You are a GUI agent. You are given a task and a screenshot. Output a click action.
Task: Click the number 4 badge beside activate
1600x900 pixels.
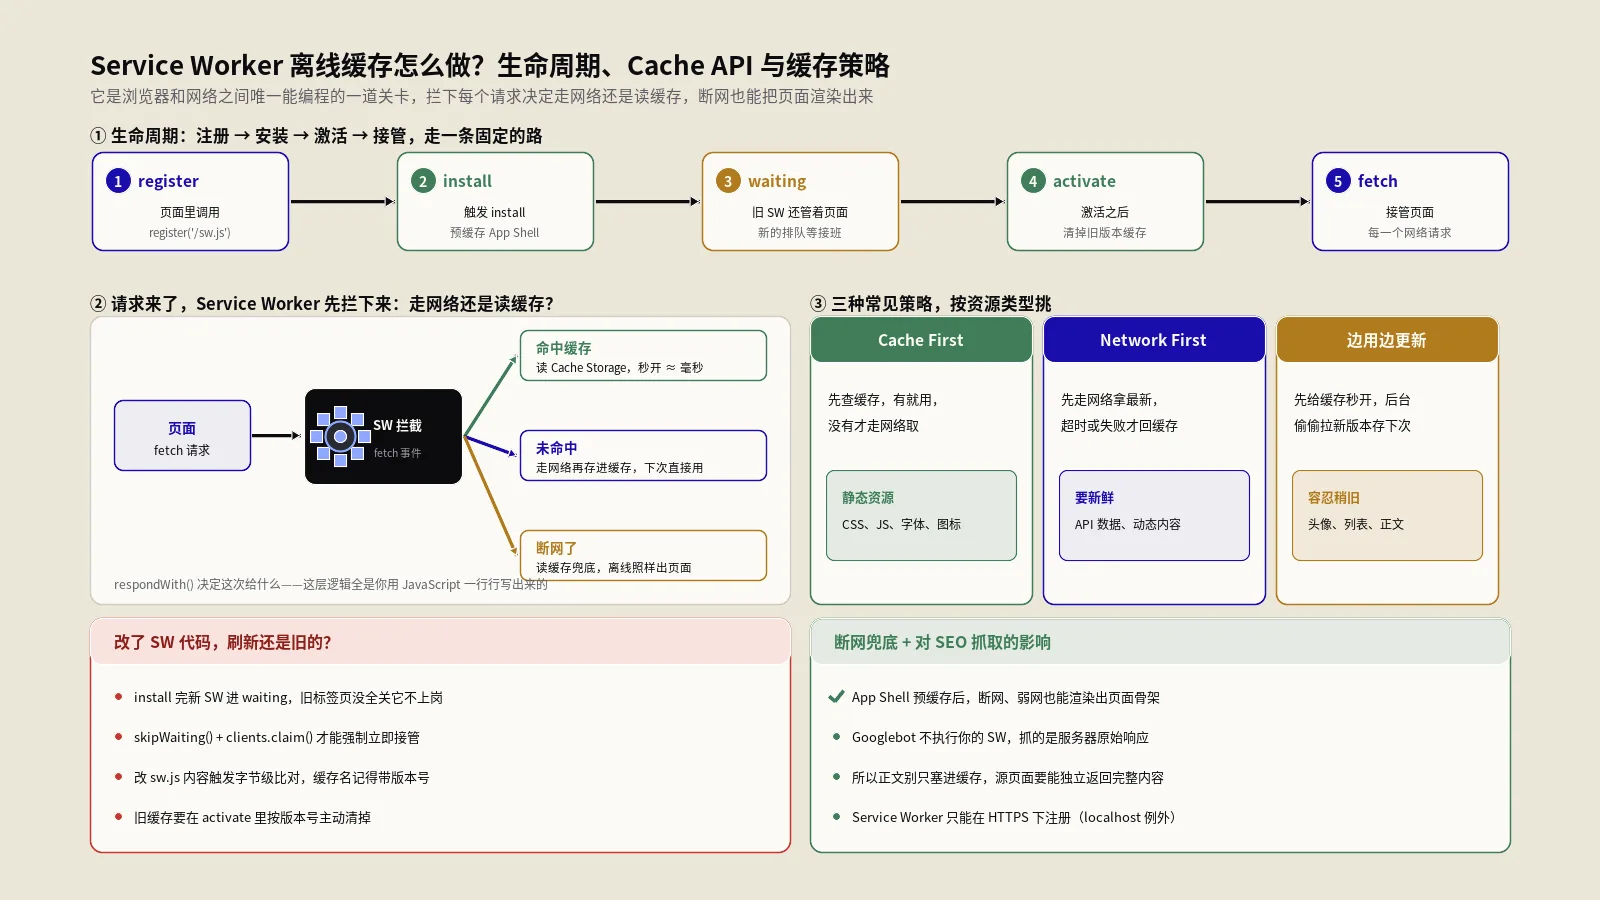(1033, 181)
